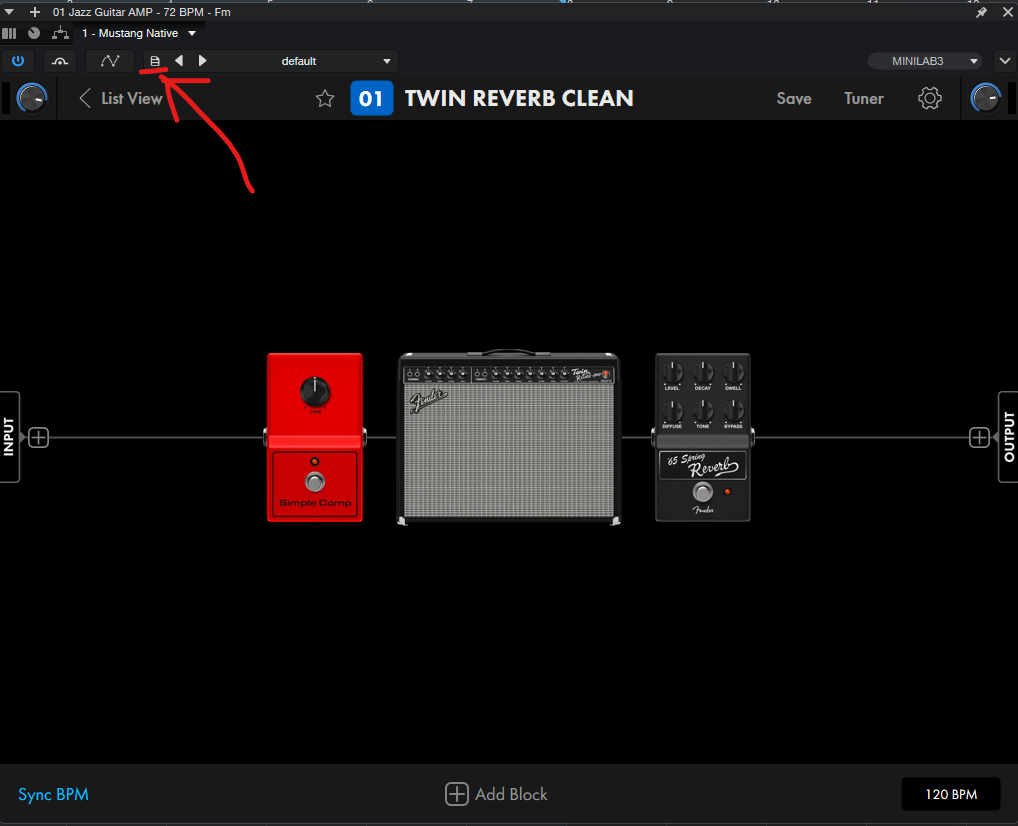The height and width of the screenshot is (826, 1018).
Task: Click the input level knob
Action: pyautogui.click(x=32, y=98)
